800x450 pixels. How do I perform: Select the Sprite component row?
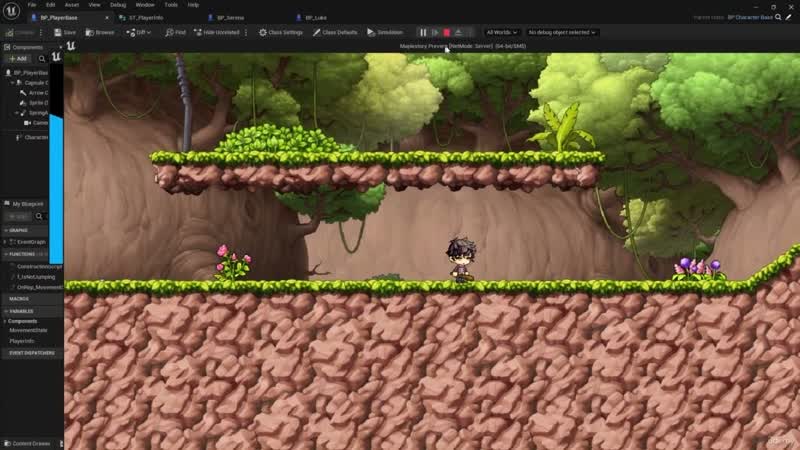(x=34, y=103)
